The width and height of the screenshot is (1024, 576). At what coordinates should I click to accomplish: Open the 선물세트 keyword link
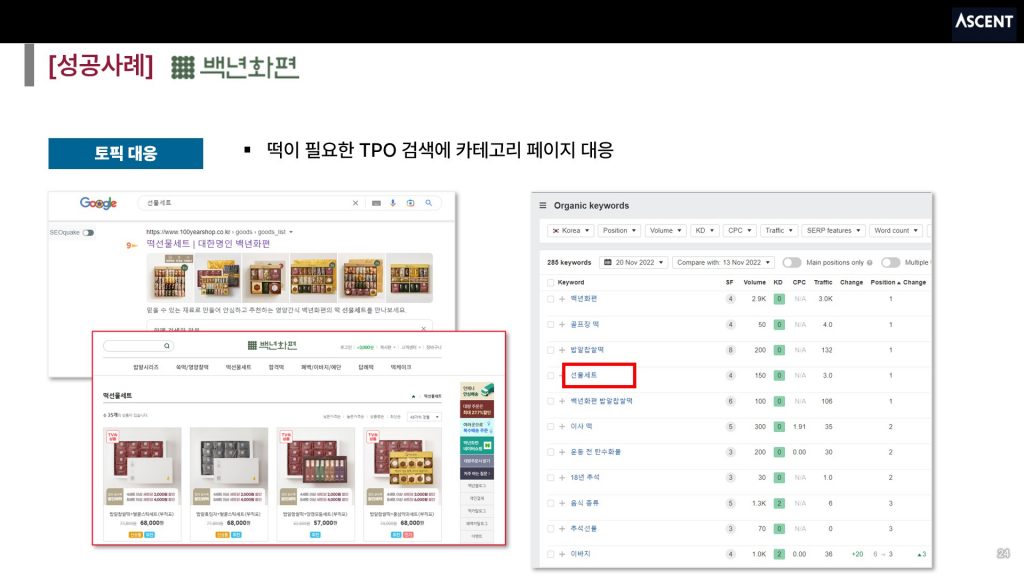tap(584, 376)
